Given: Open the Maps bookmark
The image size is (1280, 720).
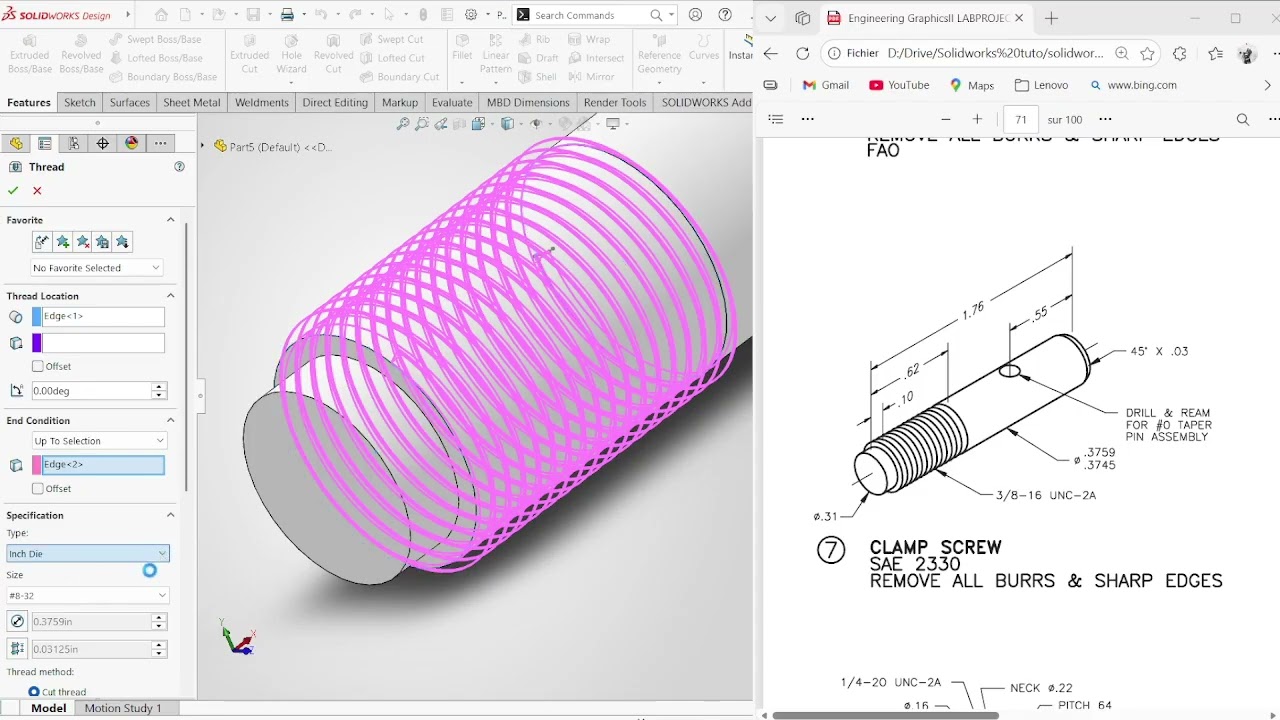Looking at the screenshot, I should 971,85.
